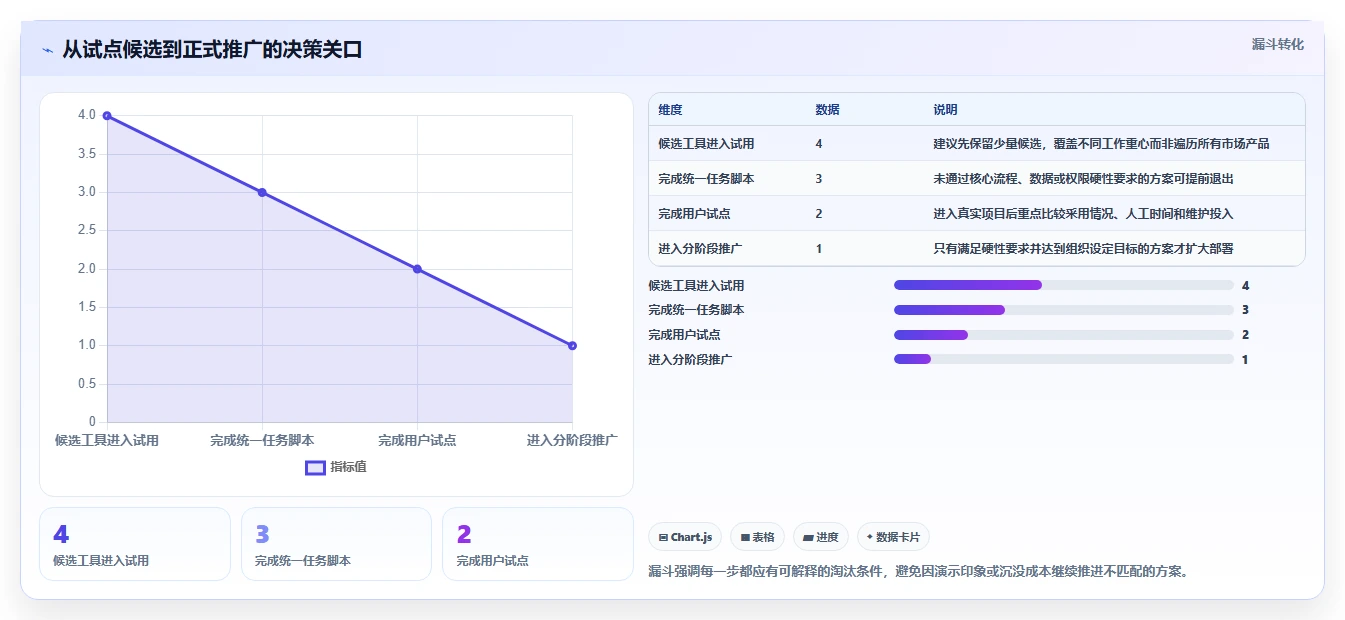Click the lightning icon beside the title
Viewport: 1345px width, 620px height.
tap(47, 50)
